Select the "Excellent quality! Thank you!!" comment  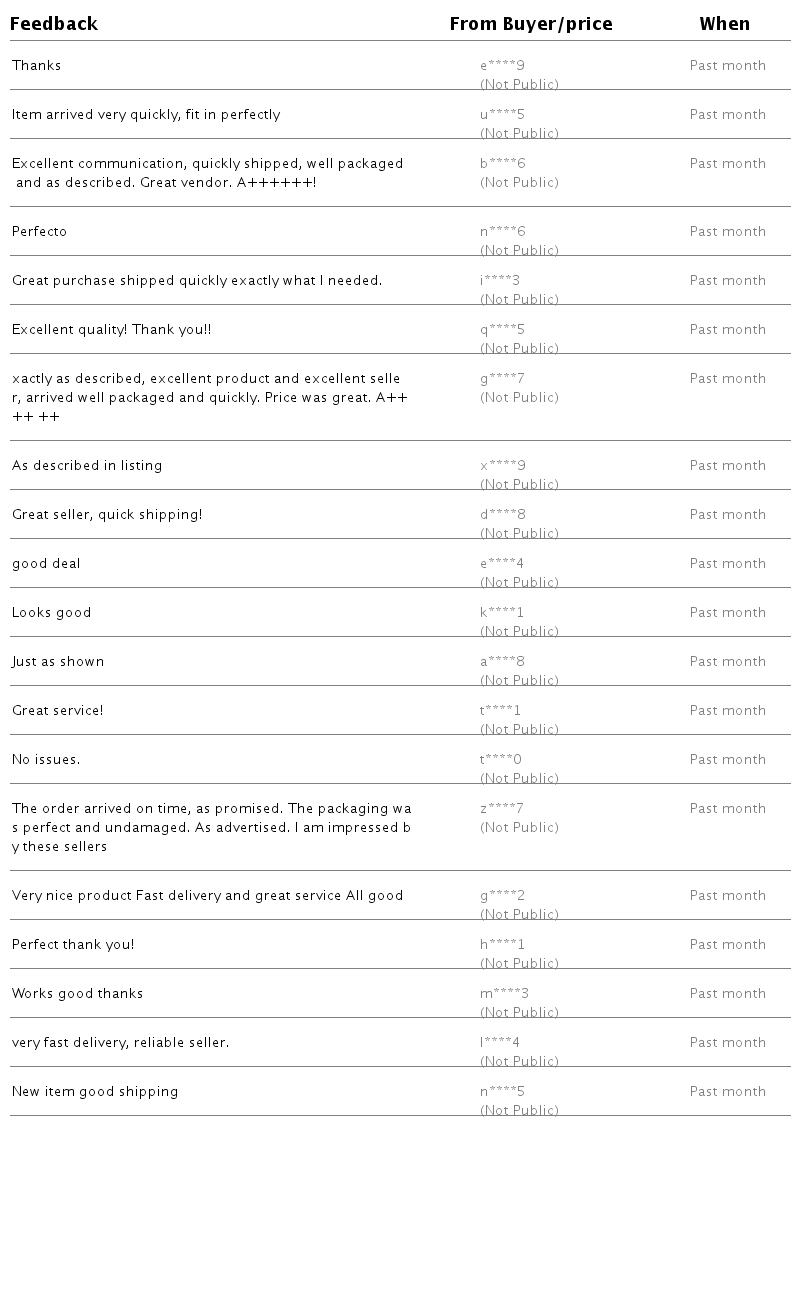111,330
